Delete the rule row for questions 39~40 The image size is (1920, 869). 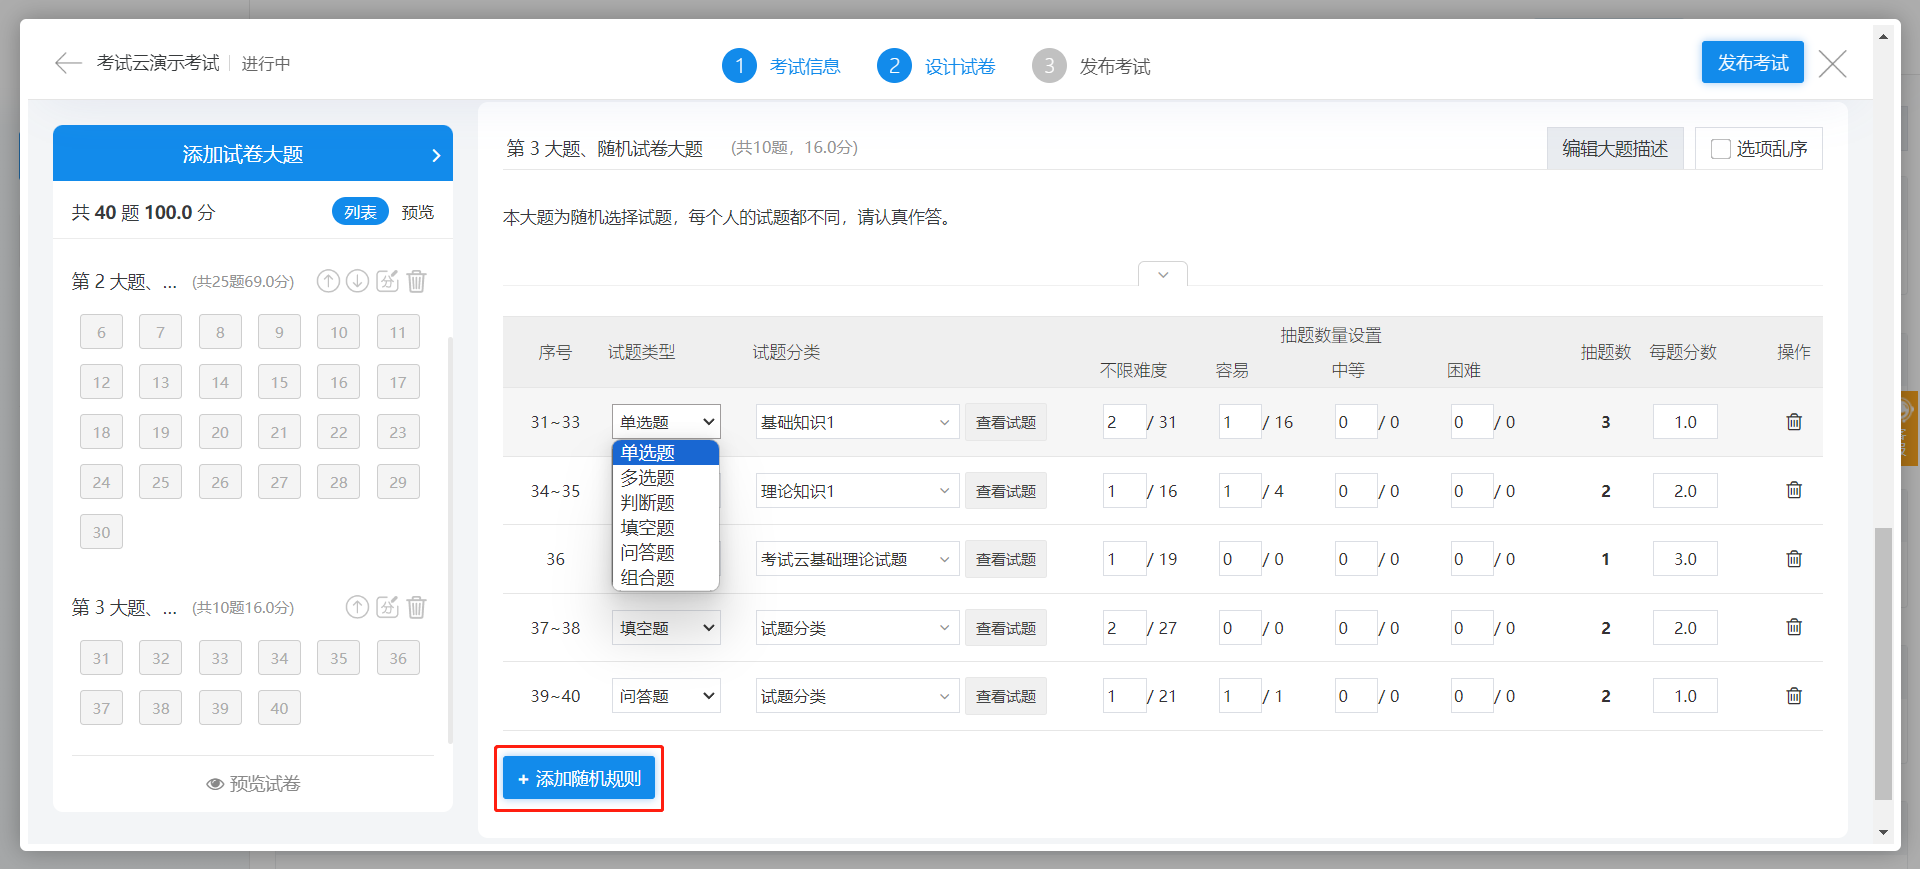pyautogui.click(x=1794, y=696)
